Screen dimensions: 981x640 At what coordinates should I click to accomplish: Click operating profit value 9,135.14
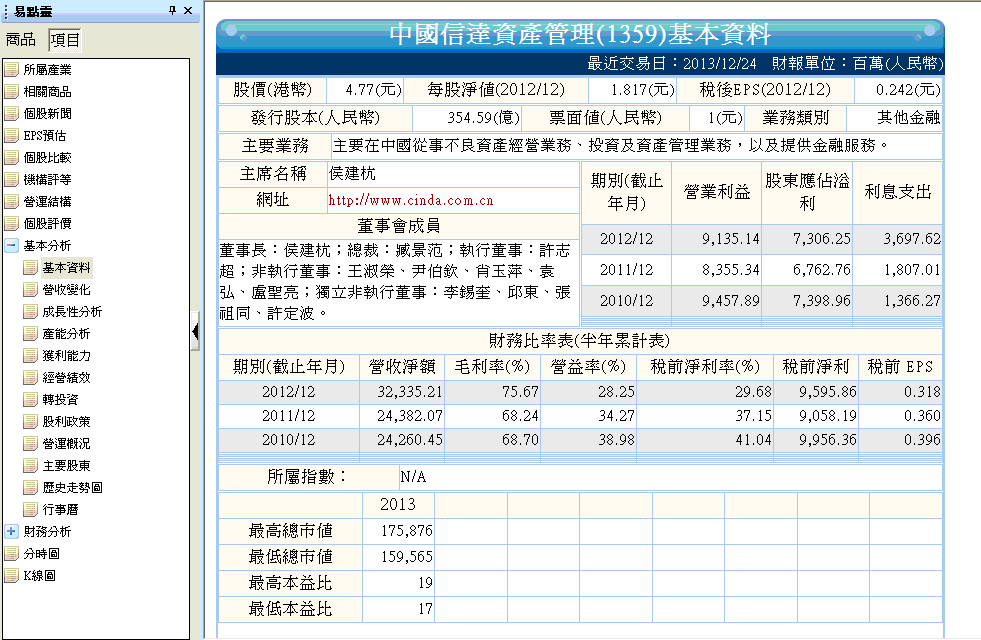tap(730, 239)
